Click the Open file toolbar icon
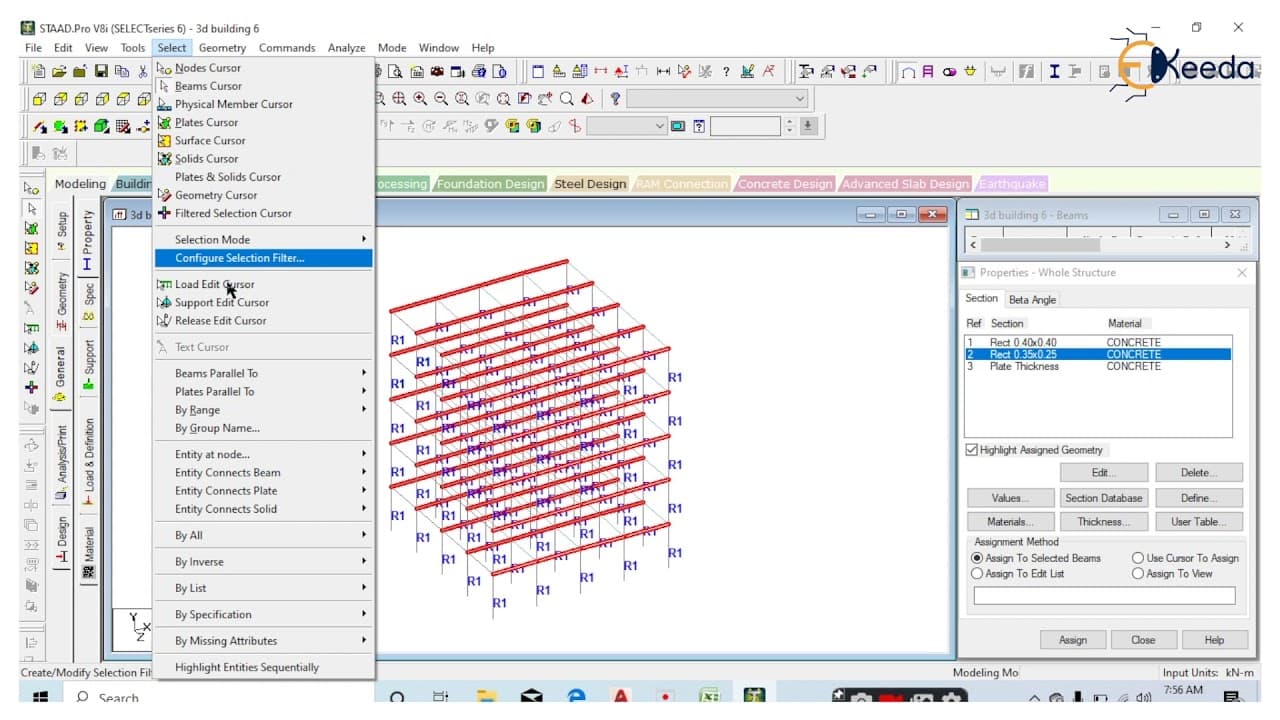Image resolution: width=1280 pixels, height=720 pixels. pyautogui.click(x=59, y=72)
